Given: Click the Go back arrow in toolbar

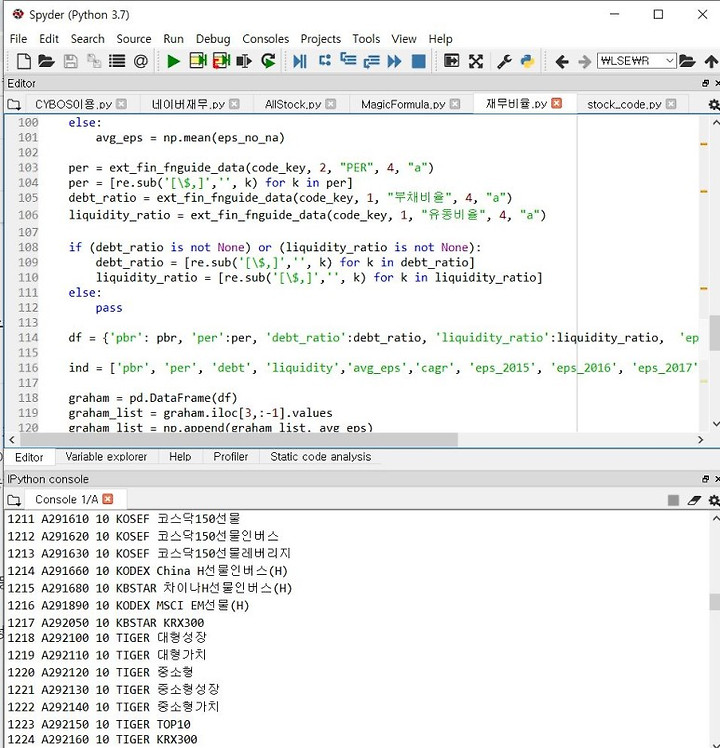Looking at the screenshot, I should point(562,62).
